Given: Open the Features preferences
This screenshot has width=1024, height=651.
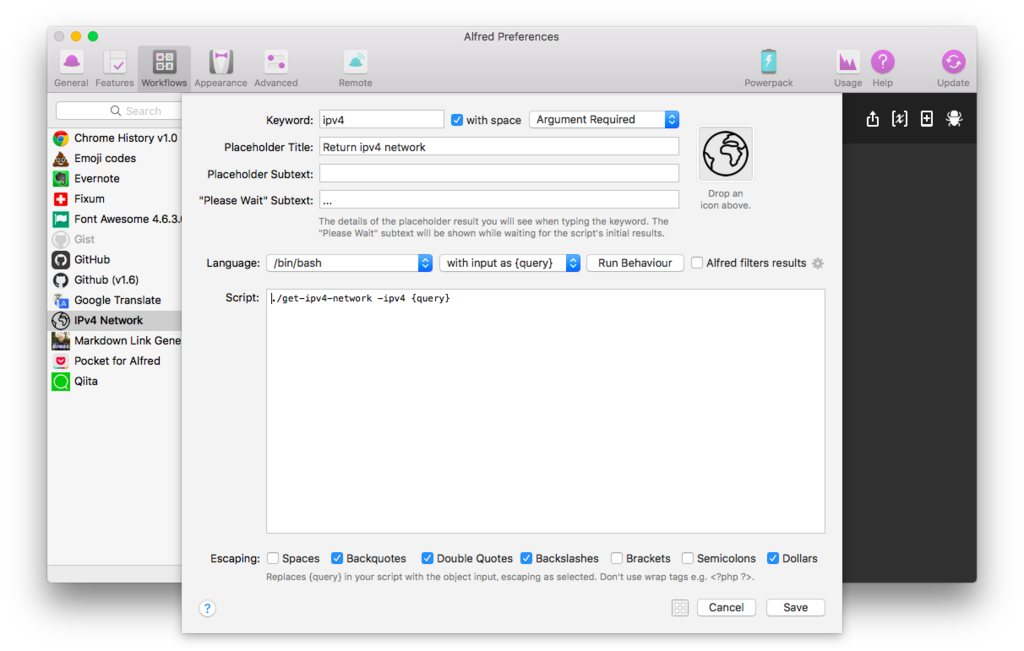Looking at the screenshot, I should (114, 69).
